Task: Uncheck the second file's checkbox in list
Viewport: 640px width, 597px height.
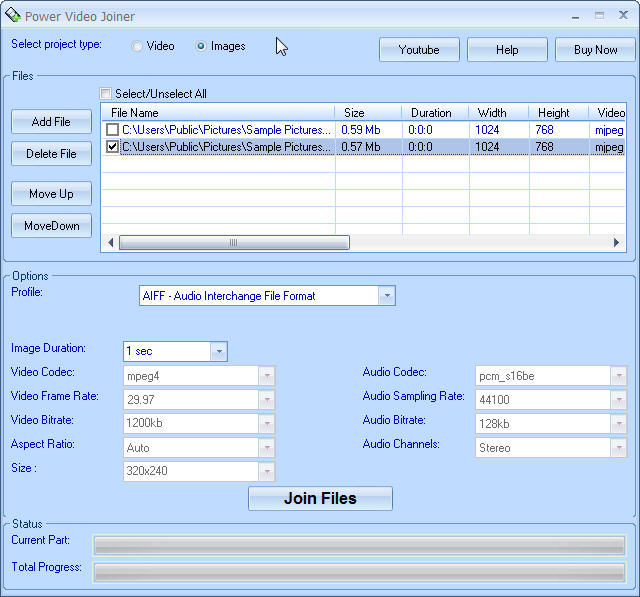Action: click(x=113, y=147)
